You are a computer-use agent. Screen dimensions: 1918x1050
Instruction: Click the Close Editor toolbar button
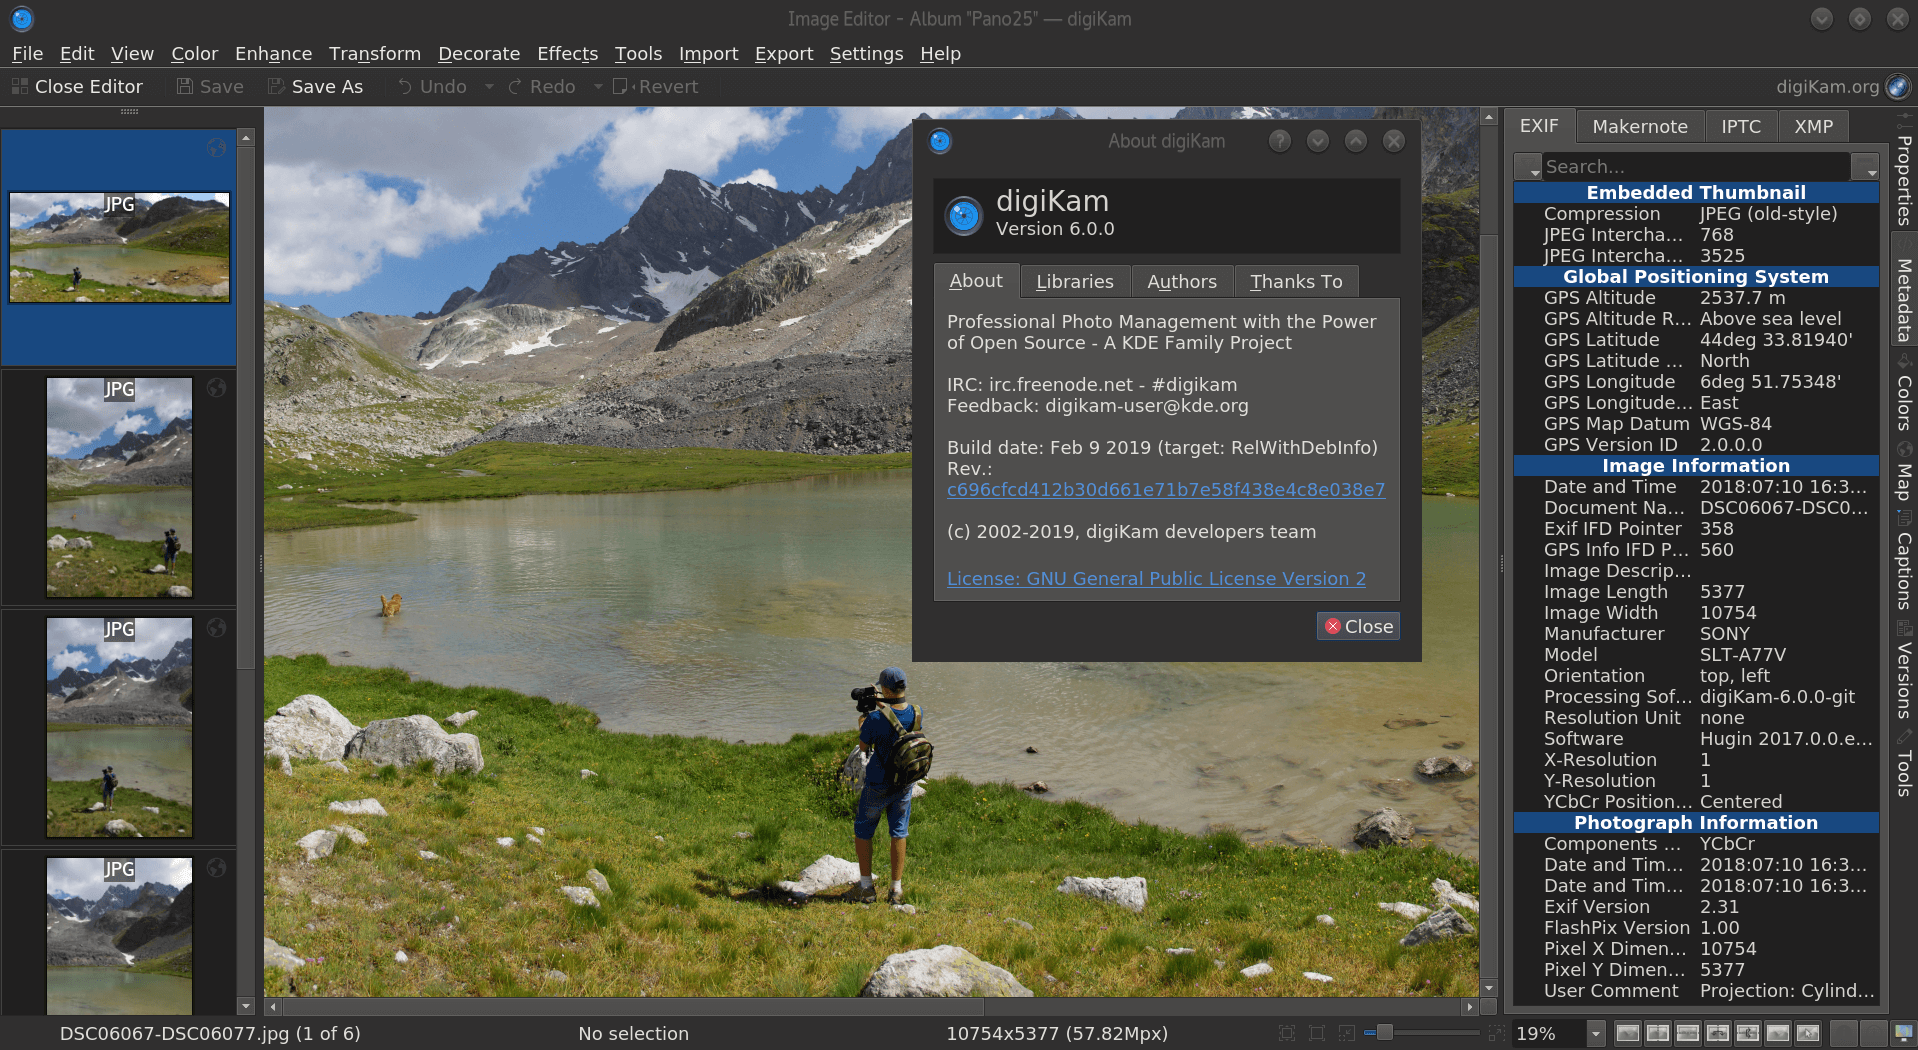tap(78, 87)
